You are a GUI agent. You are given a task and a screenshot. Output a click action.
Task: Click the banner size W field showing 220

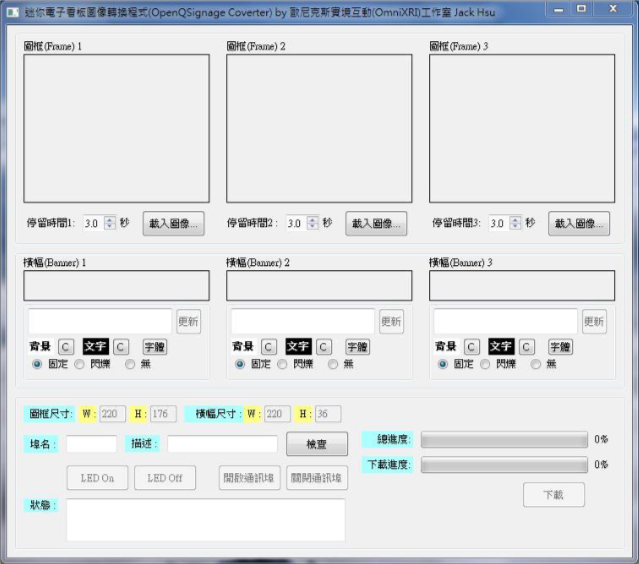(x=277, y=414)
